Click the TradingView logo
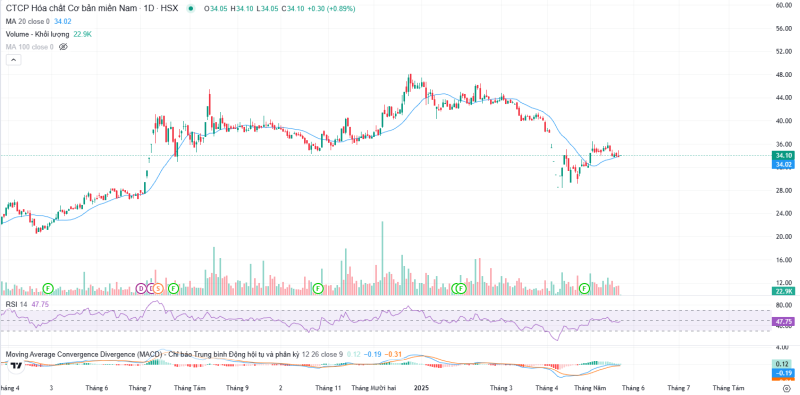This screenshot has height=395, width=800. click(16, 366)
